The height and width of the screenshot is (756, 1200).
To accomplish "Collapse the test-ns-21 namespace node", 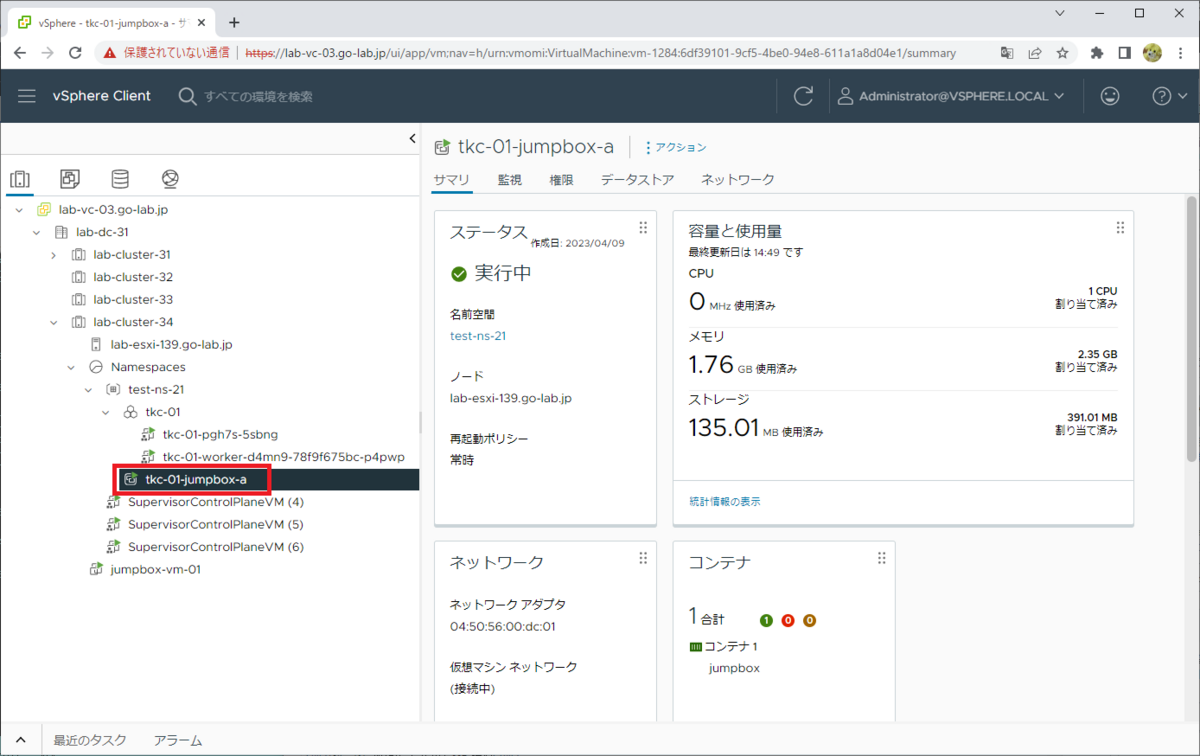I will point(88,389).
